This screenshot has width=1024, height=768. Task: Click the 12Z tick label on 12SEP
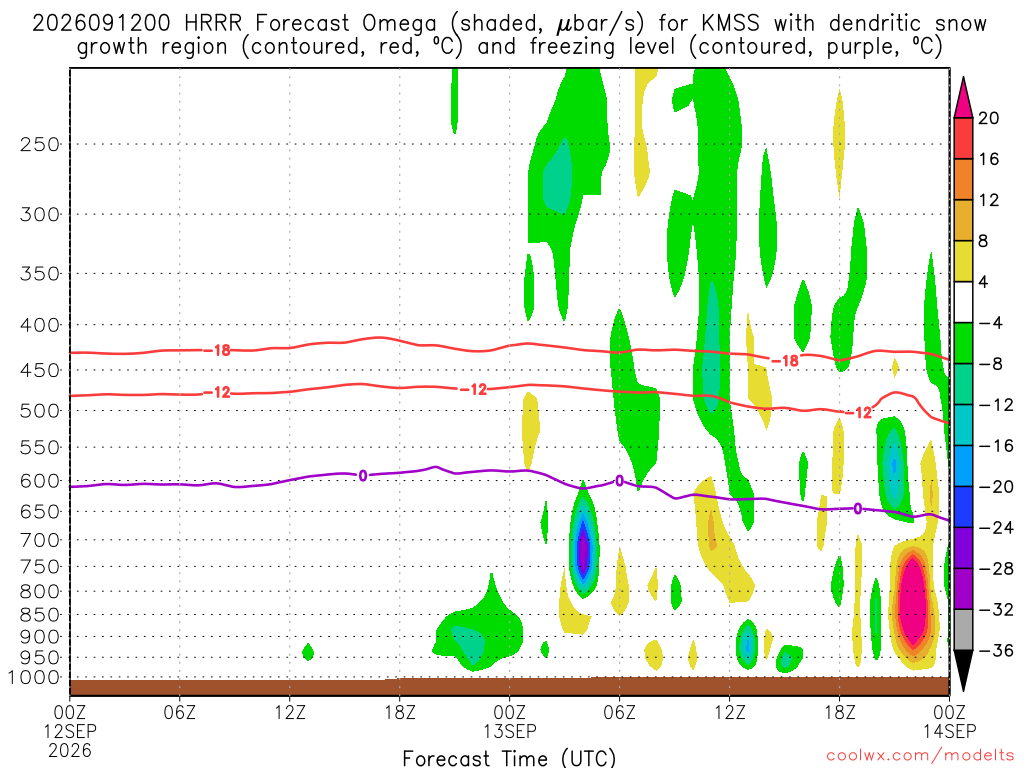(x=289, y=712)
